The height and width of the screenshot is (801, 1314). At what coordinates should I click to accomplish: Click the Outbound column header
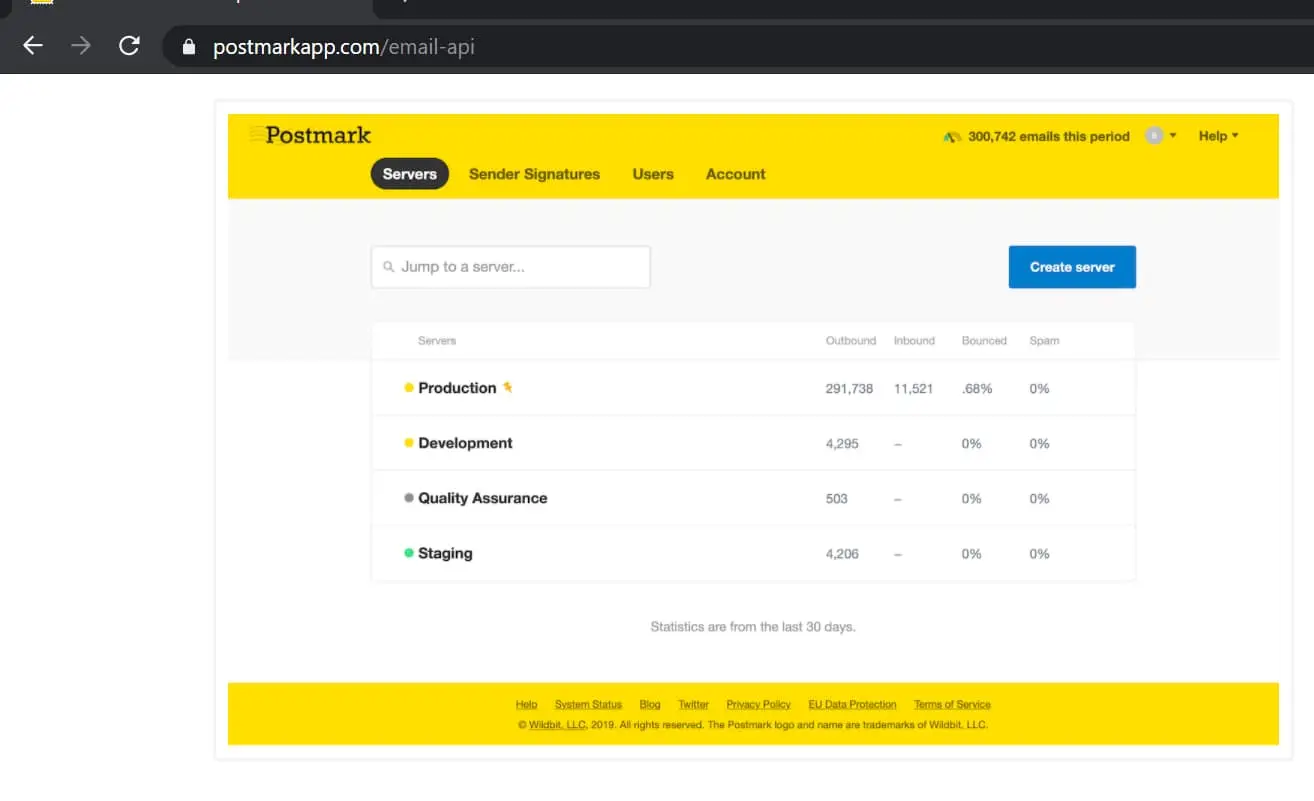pos(851,341)
